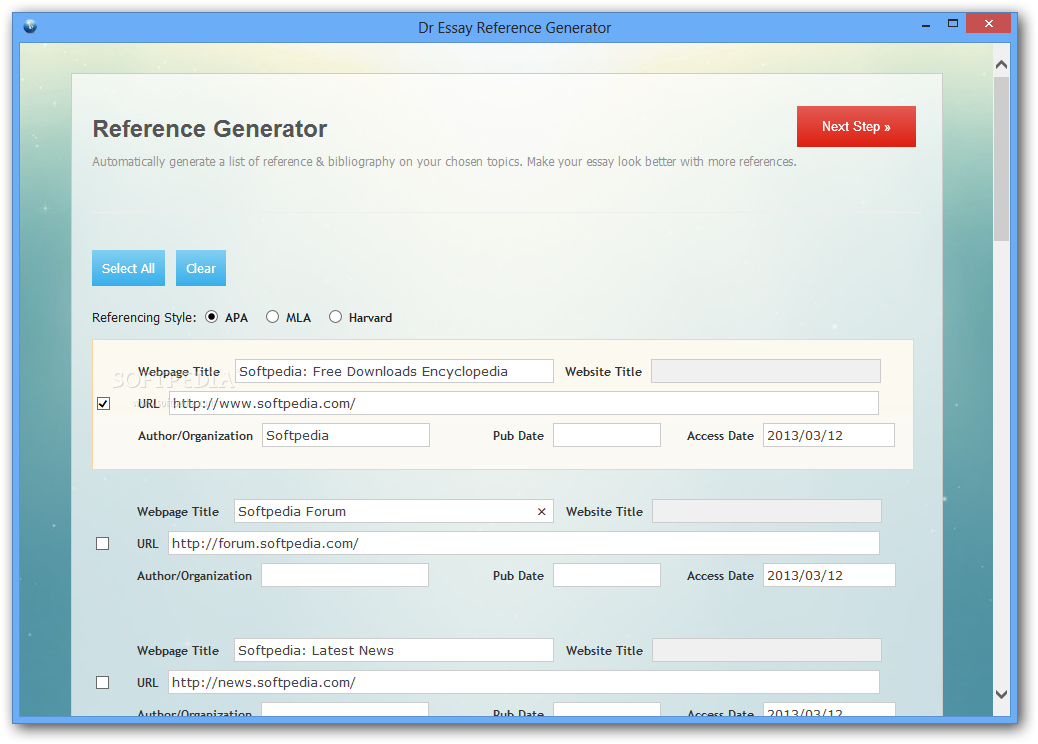Clear the Softpedia Forum title with the X
The image size is (1038, 744).
click(542, 512)
